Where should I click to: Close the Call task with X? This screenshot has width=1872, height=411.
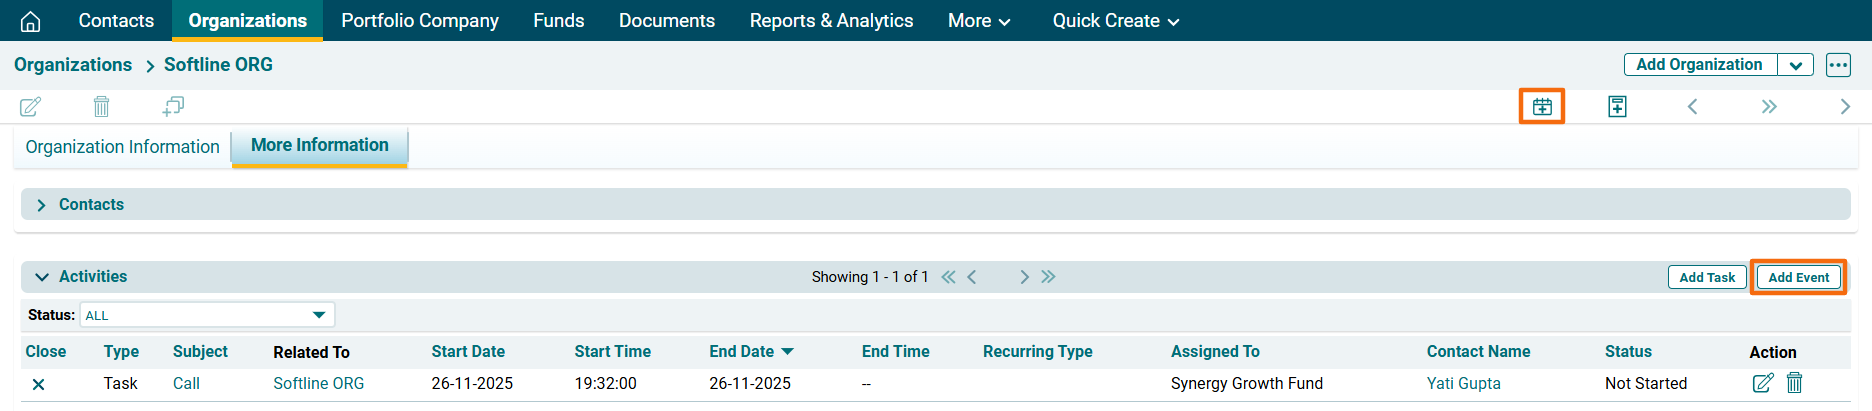point(38,384)
